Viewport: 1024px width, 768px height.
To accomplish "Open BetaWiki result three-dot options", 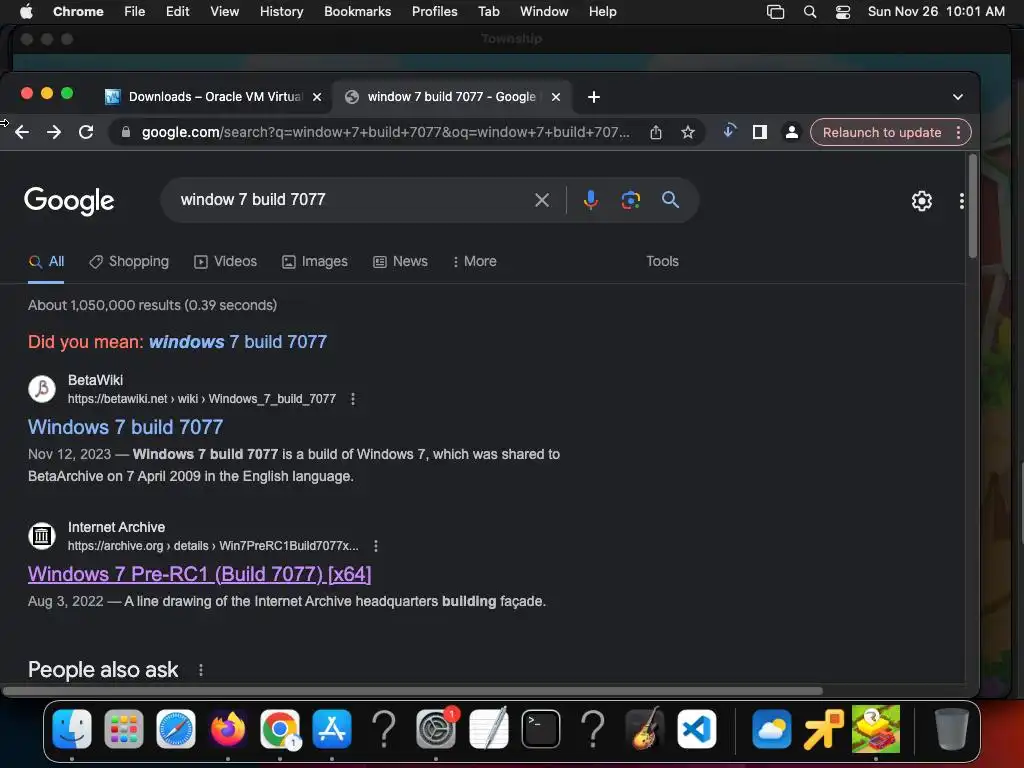I will coord(353,399).
